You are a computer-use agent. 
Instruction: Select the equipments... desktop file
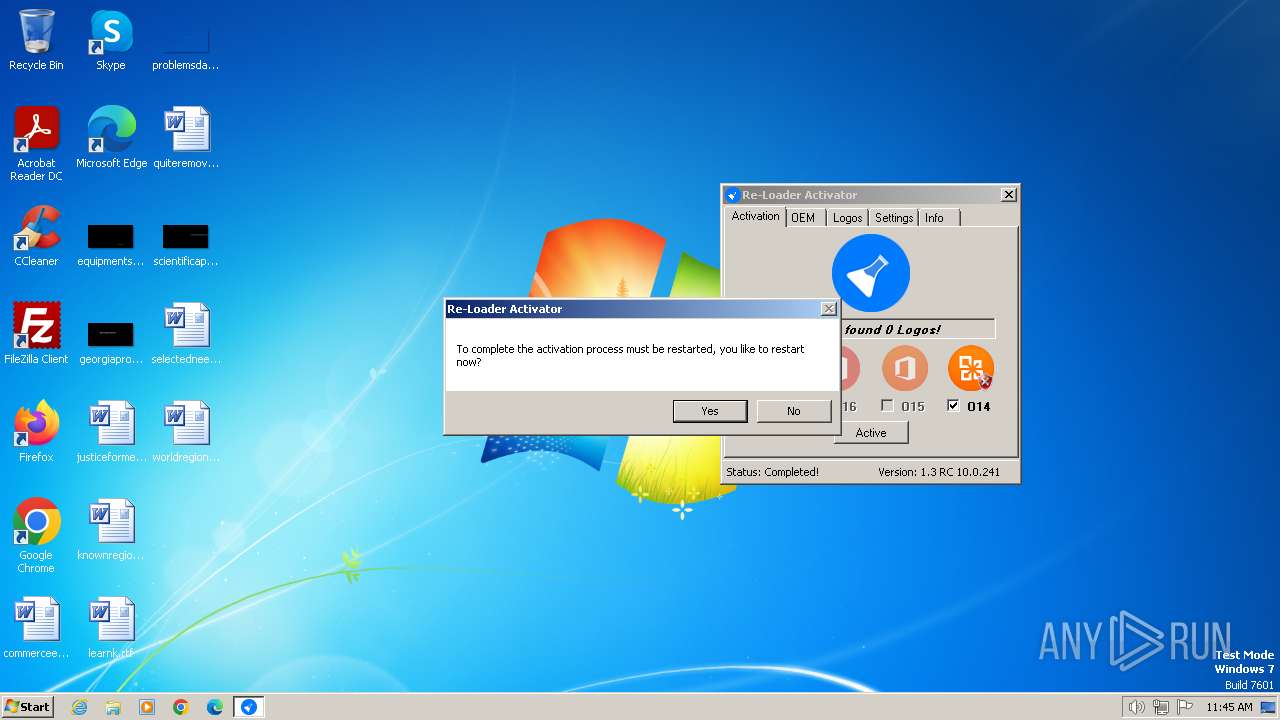[111, 245]
